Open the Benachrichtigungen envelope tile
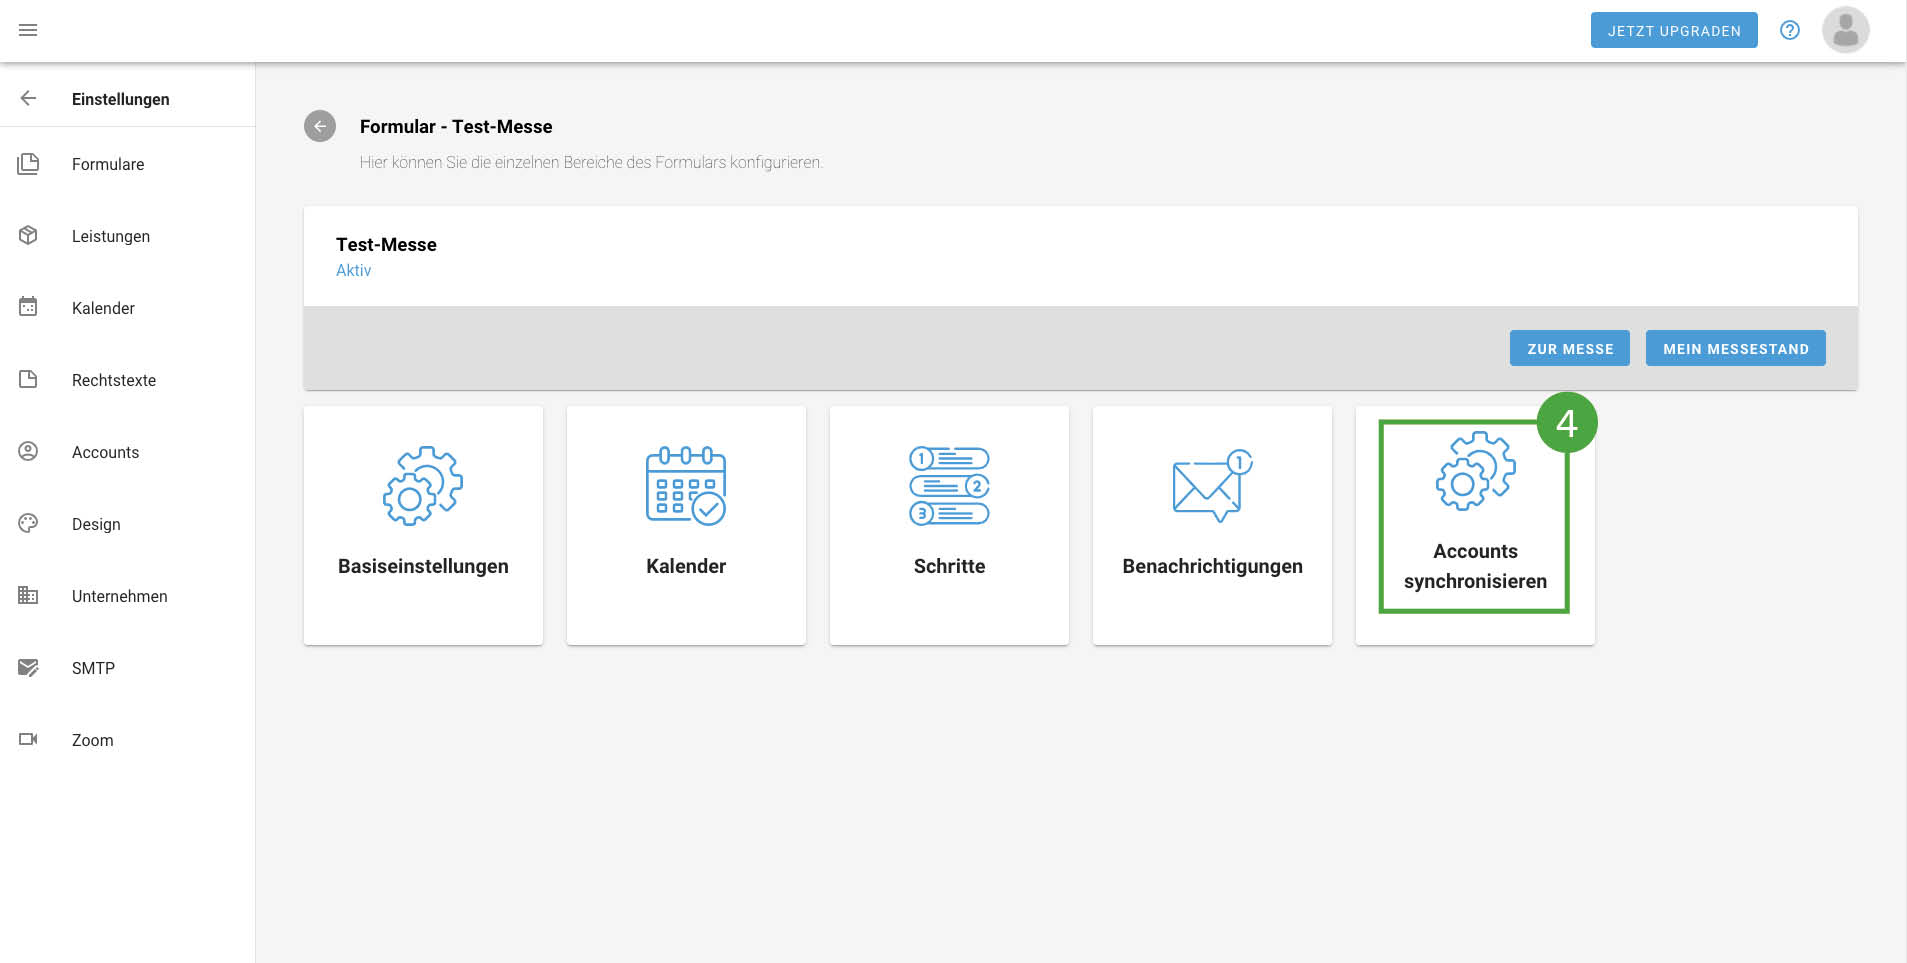 pyautogui.click(x=1212, y=525)
